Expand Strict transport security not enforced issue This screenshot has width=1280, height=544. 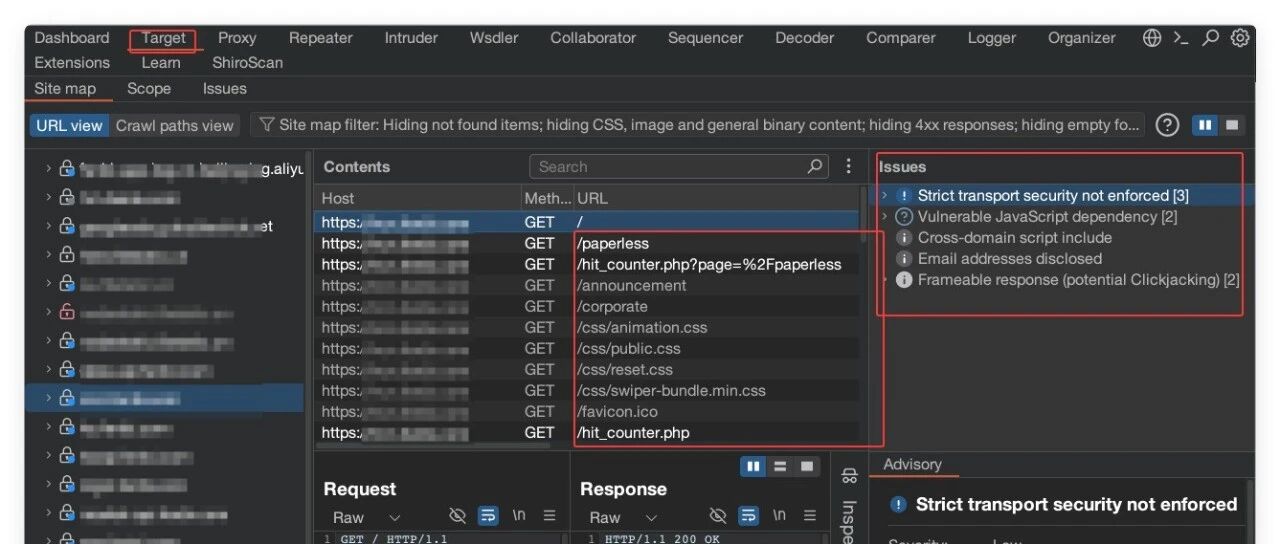[884, 196]
